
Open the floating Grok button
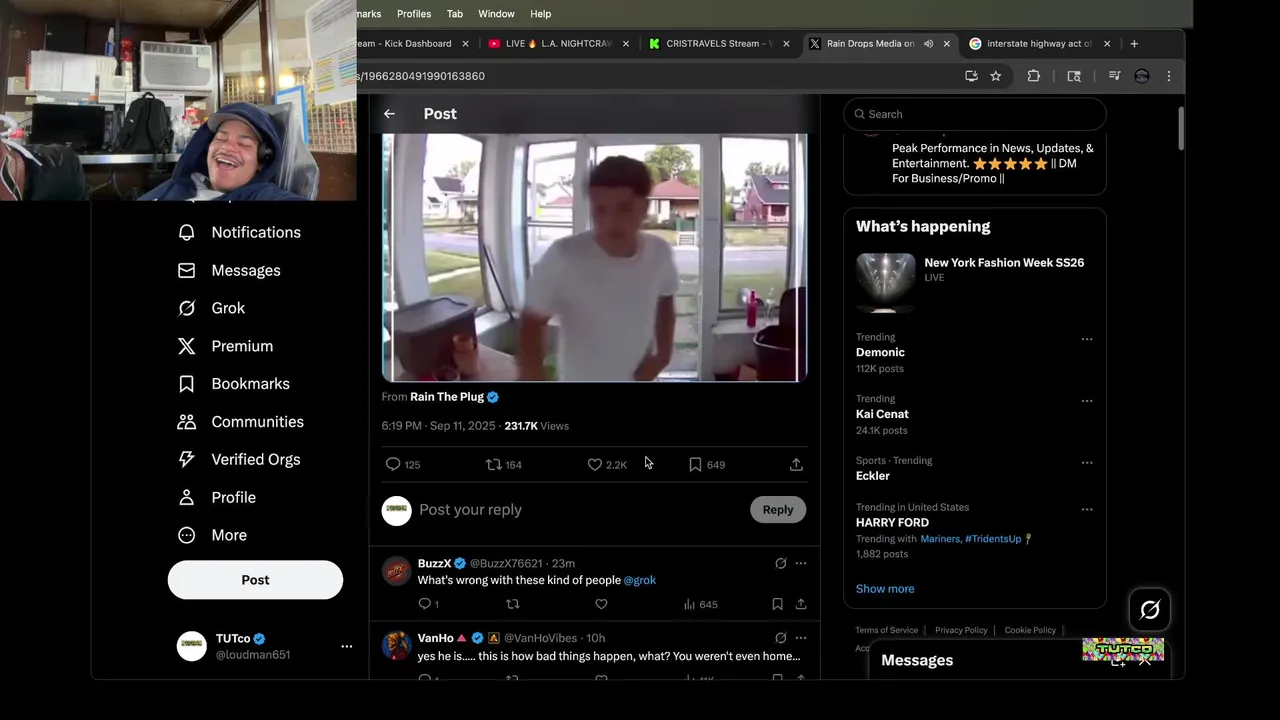click(x=1150, y=610)
